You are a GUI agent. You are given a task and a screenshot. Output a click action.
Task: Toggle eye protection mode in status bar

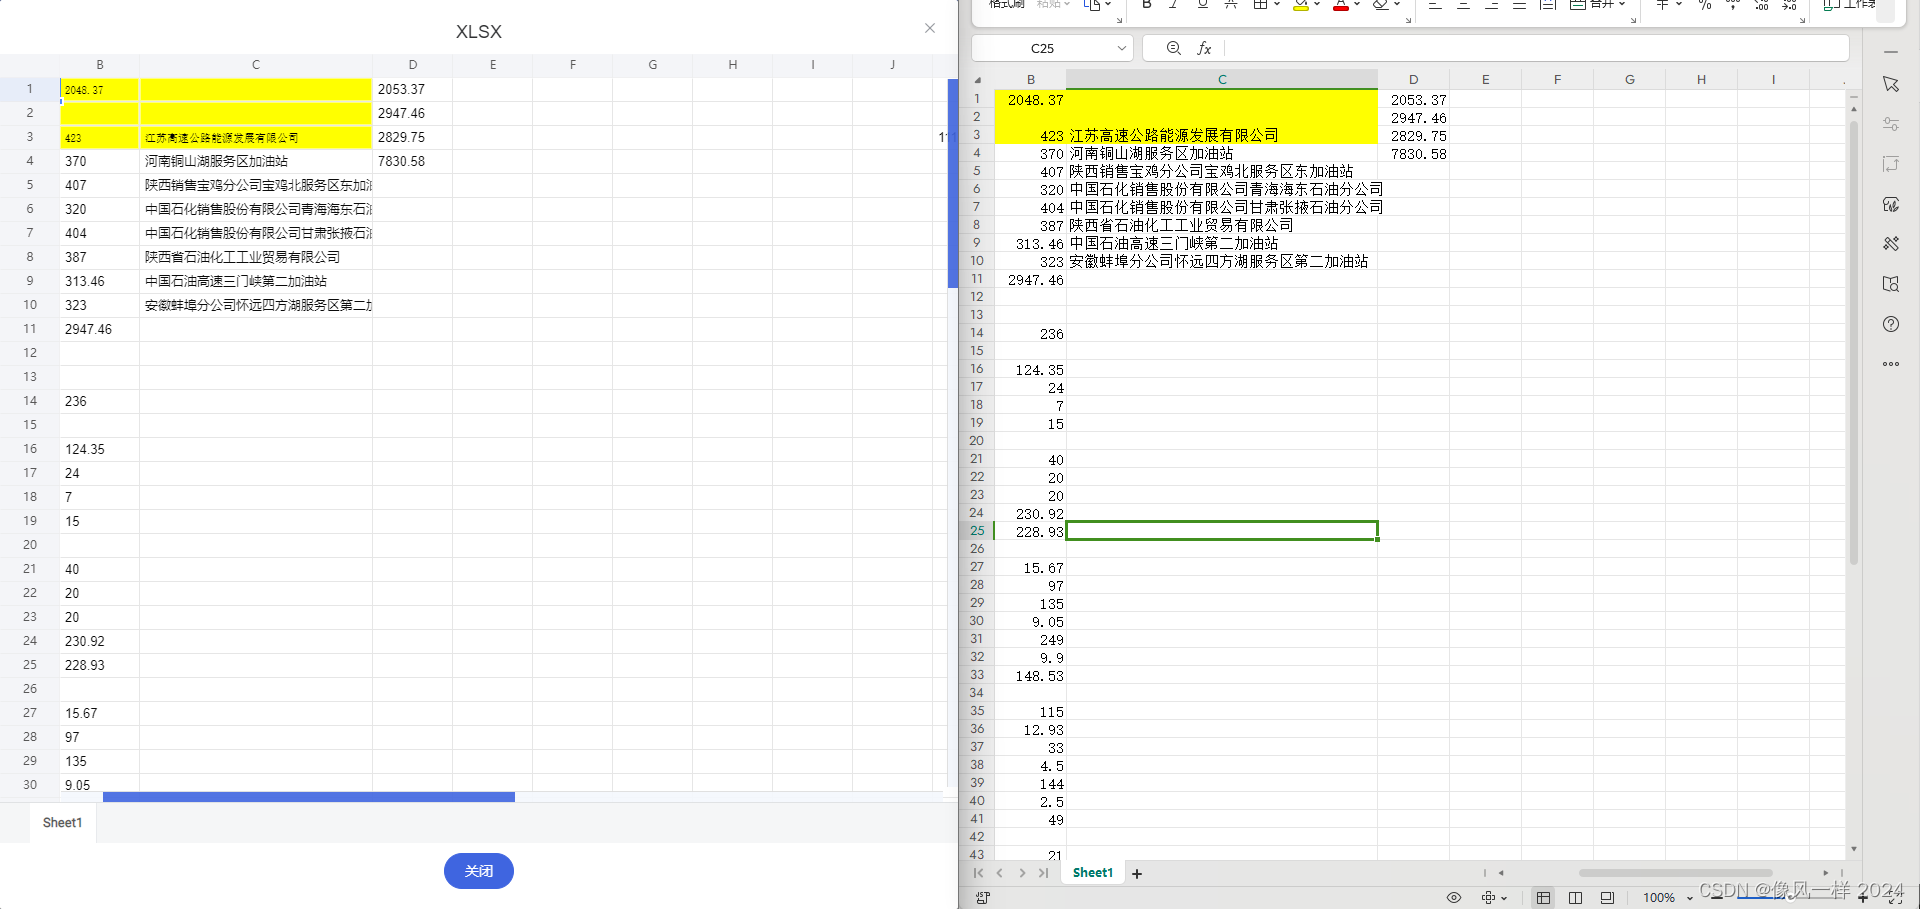coord(1454,898)
